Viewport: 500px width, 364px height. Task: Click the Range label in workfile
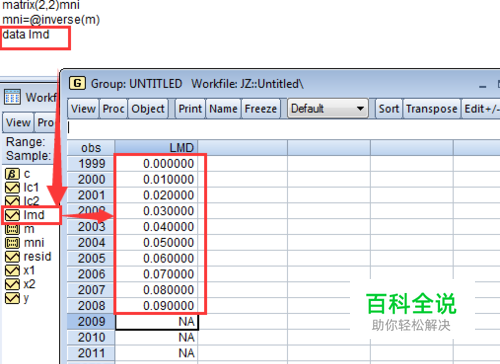(x=26, y=142)
